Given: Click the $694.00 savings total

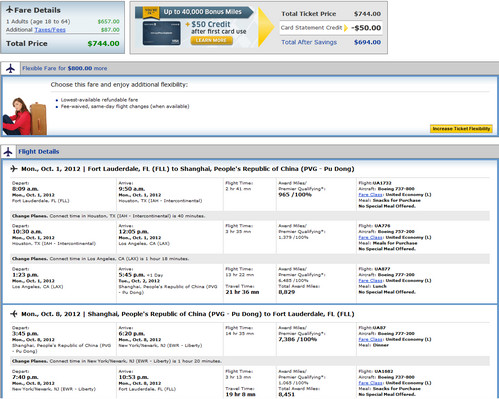Looking at the screenshot, I should point(367,42).
